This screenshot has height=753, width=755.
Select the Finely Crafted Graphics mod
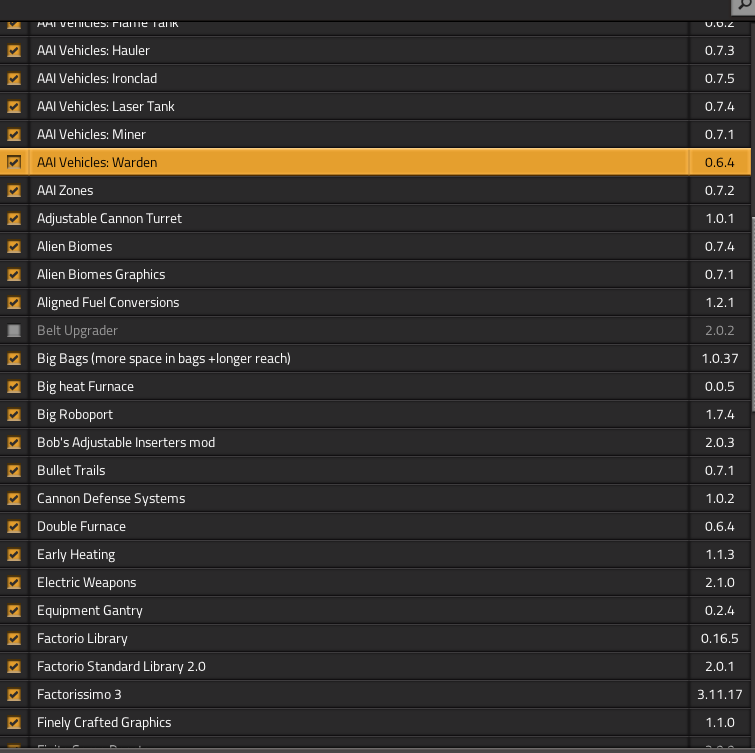tap(104, 722)
